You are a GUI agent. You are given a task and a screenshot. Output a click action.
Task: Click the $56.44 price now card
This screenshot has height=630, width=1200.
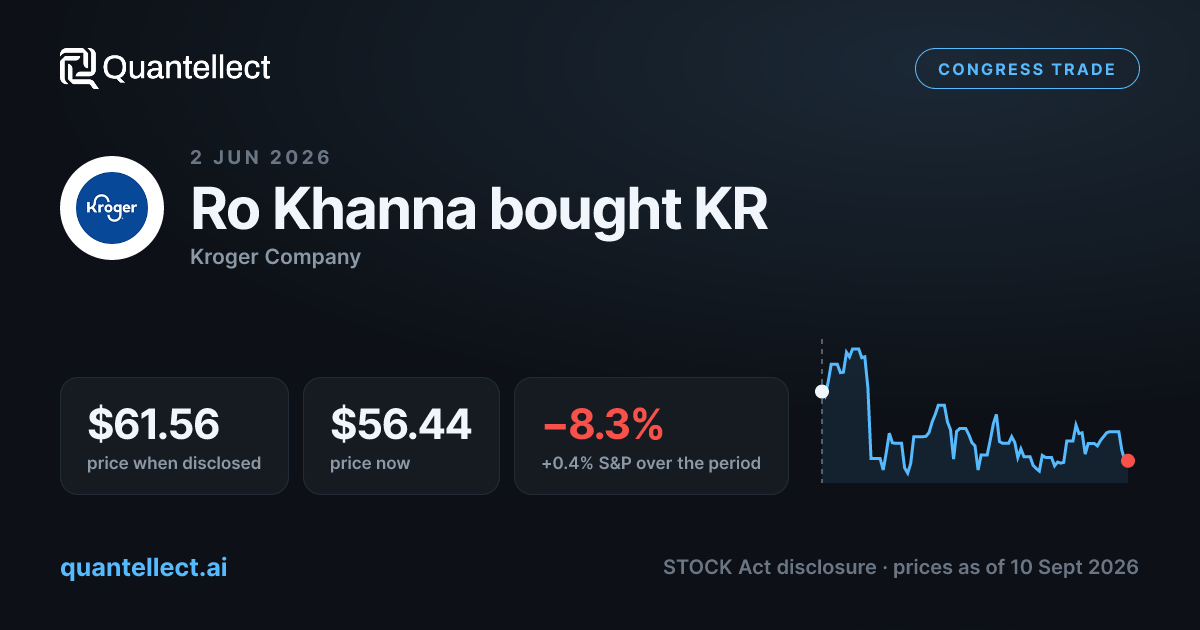pyautogui.click(x=401, y=435)
